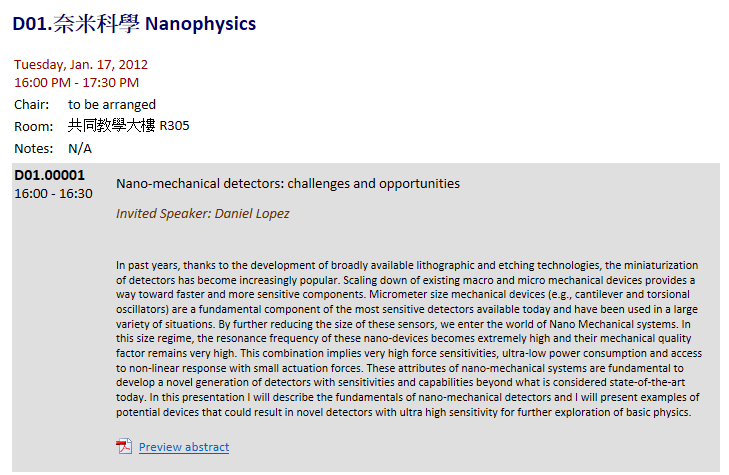The image size is (729, 475).
Task: Click the Room label
Action: (x=33, y=126)
